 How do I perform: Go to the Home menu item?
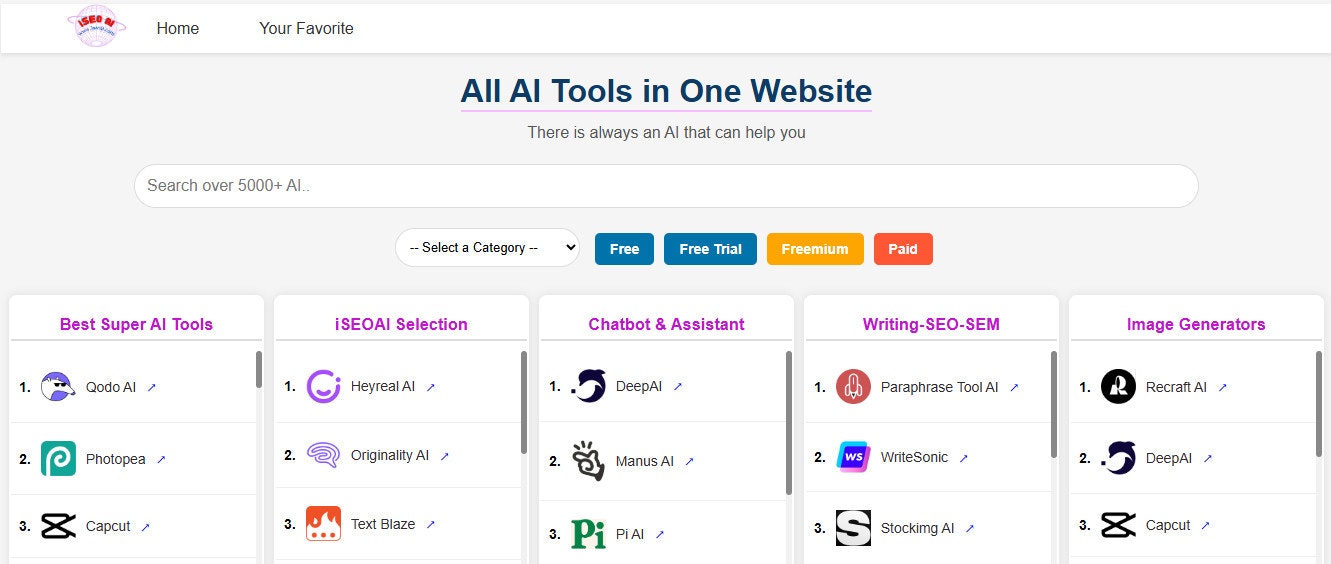pyautogui.click(x=178, y=28)
